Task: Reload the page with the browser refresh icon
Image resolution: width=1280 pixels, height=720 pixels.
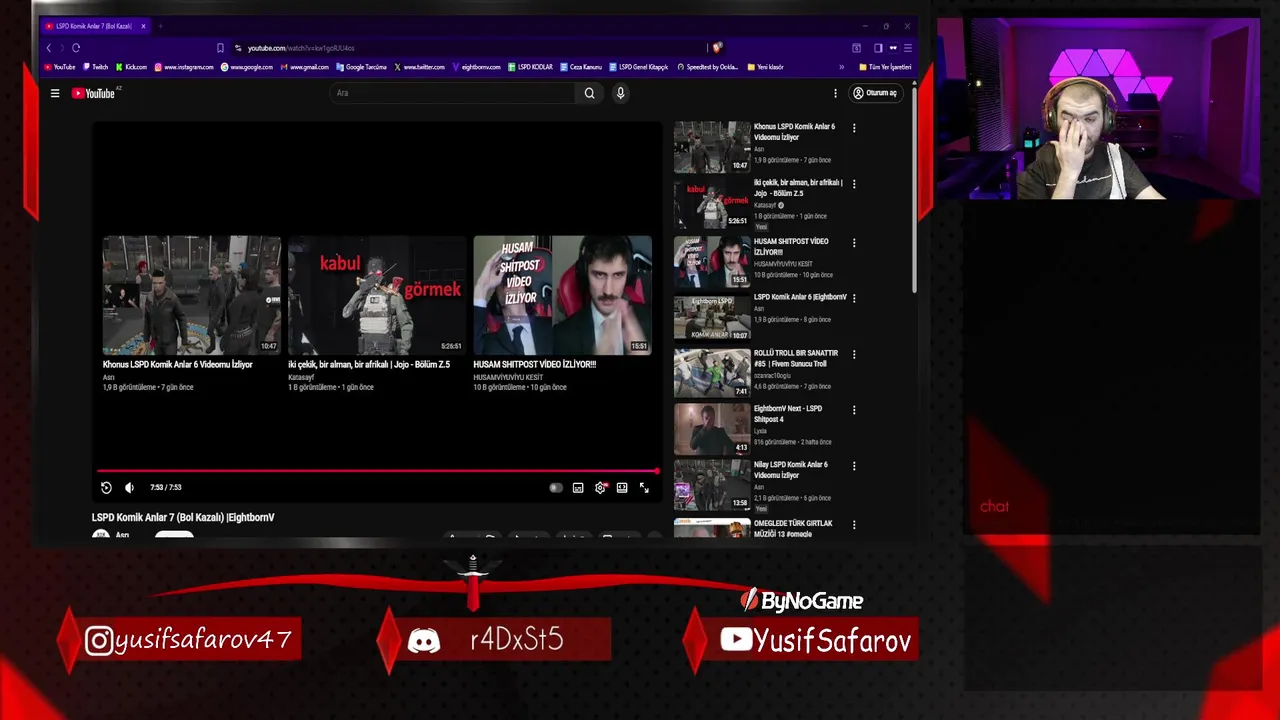Action: point(76,48)
